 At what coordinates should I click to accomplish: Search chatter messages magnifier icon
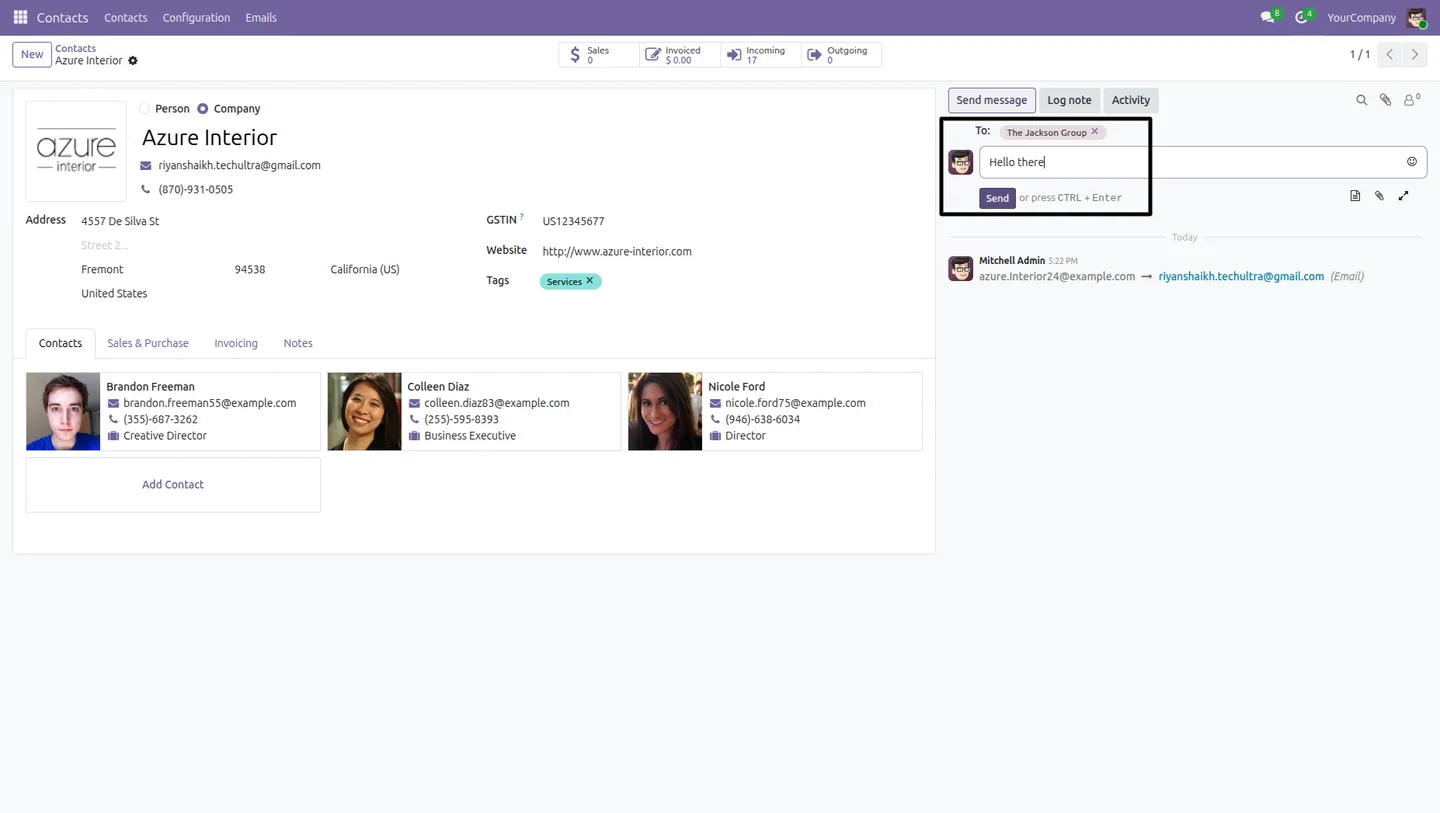1361,100
